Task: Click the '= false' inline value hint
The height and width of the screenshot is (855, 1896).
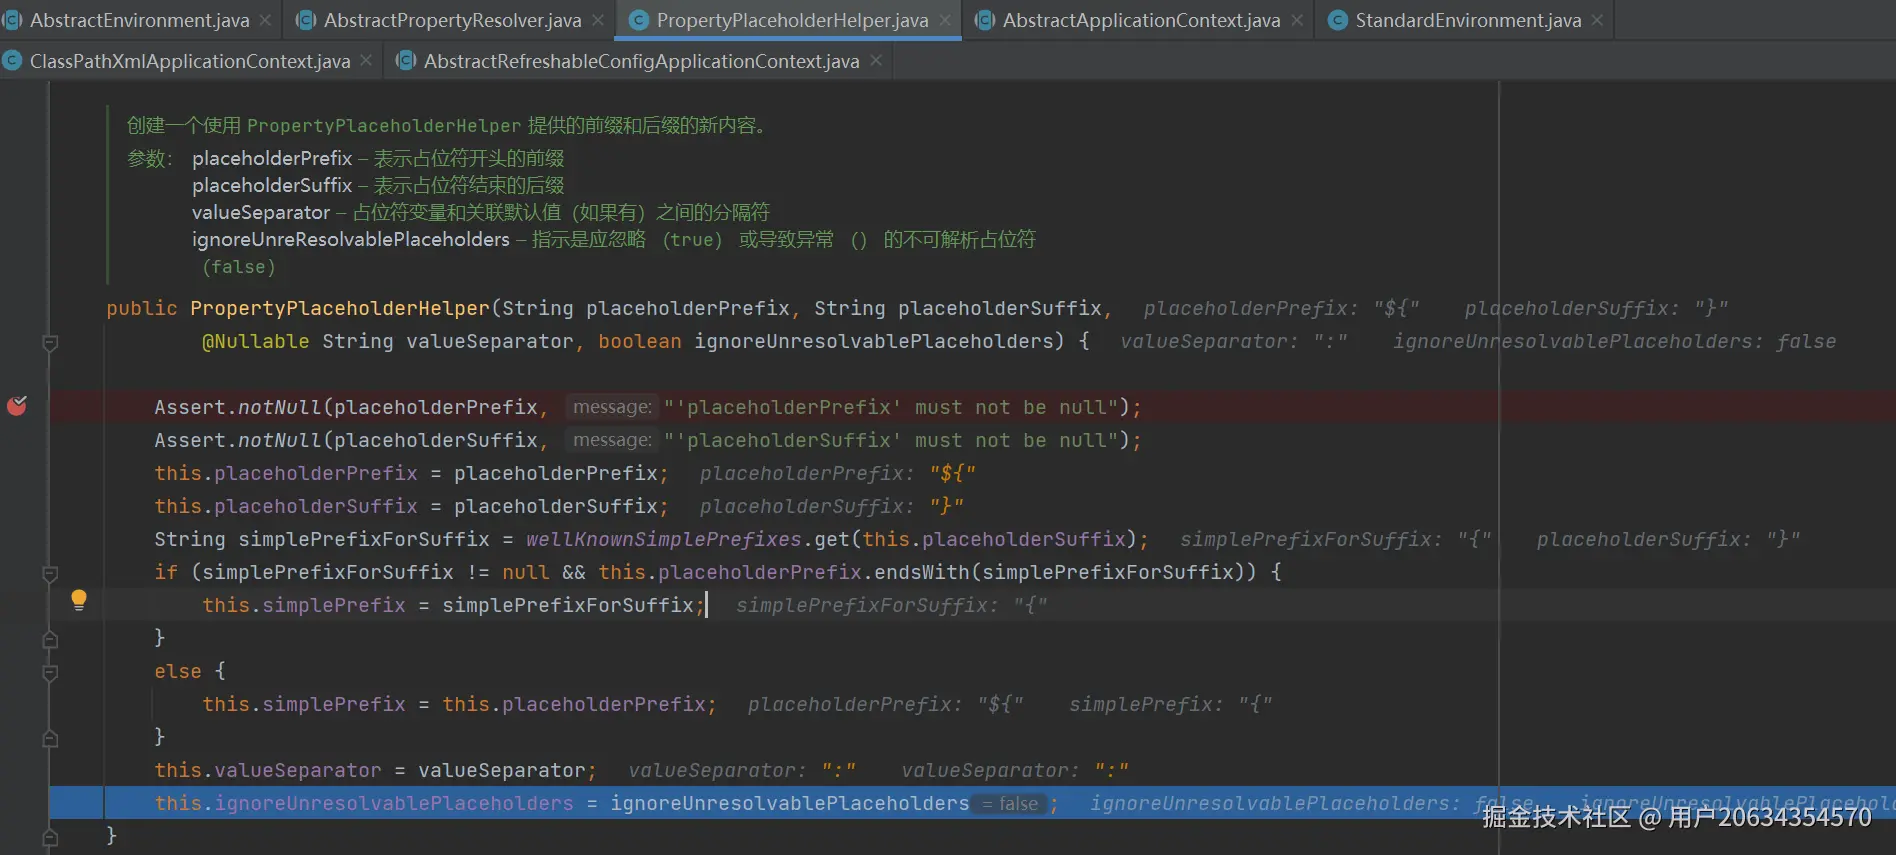Action: pyautogui.click(x=1010, y=804)
